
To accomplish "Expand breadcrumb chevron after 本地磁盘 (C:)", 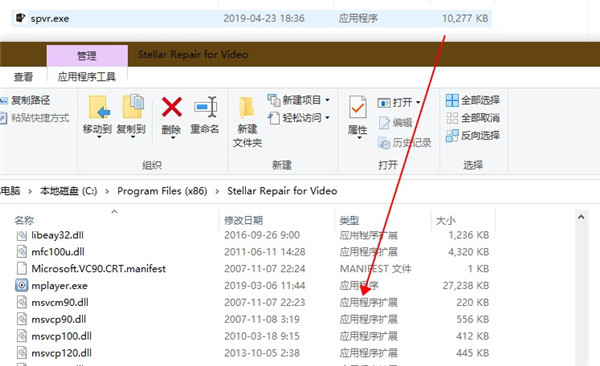I will point(107,191).
